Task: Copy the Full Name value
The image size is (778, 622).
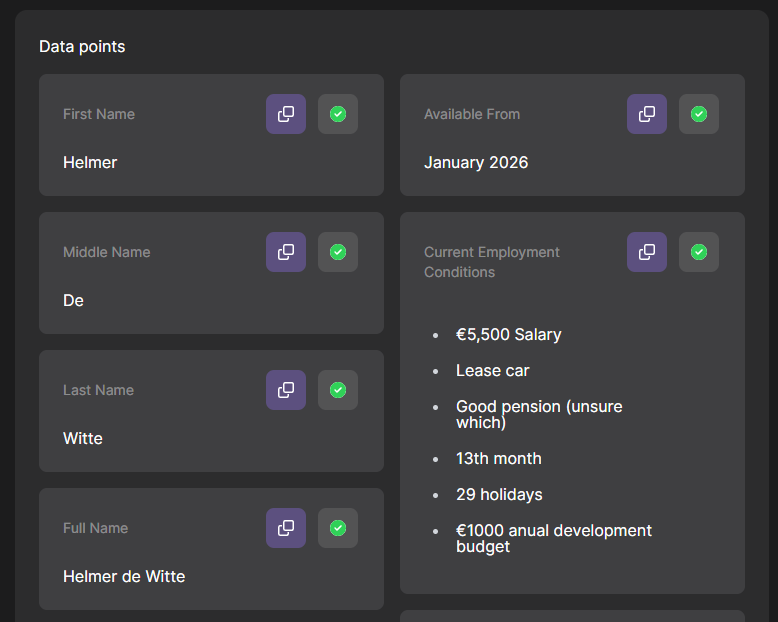Action: [286, 528]
